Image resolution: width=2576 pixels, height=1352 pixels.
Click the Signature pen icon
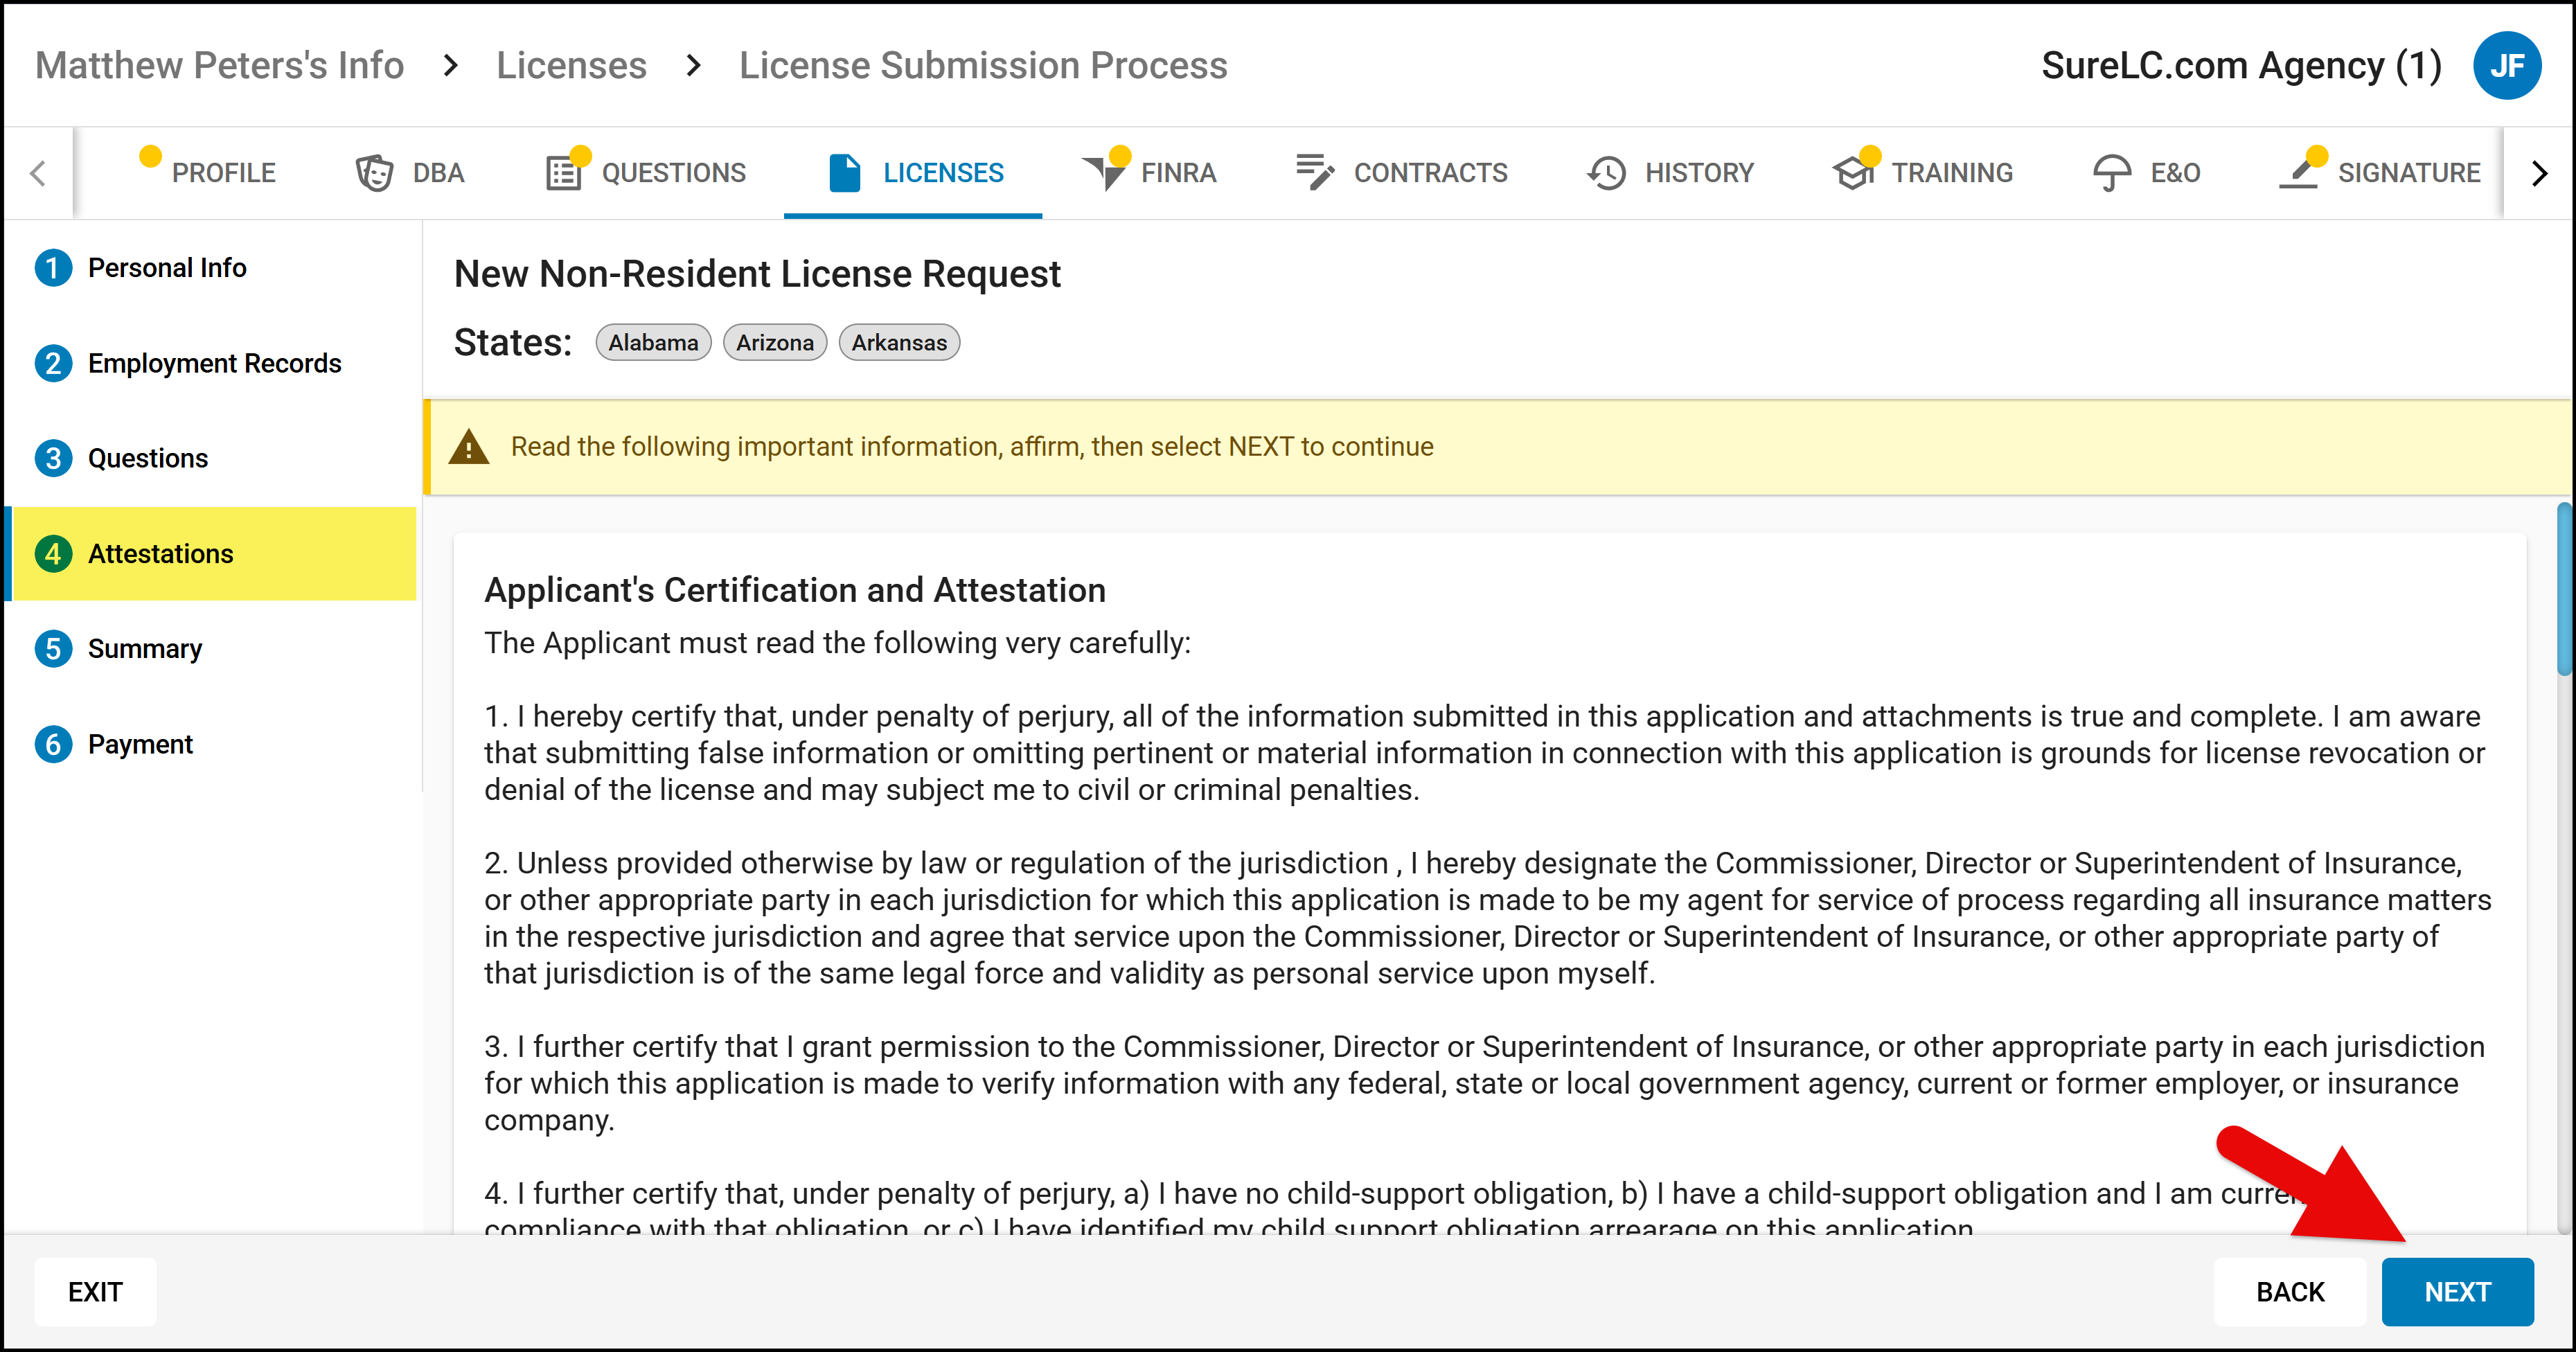pos(2298,173)
